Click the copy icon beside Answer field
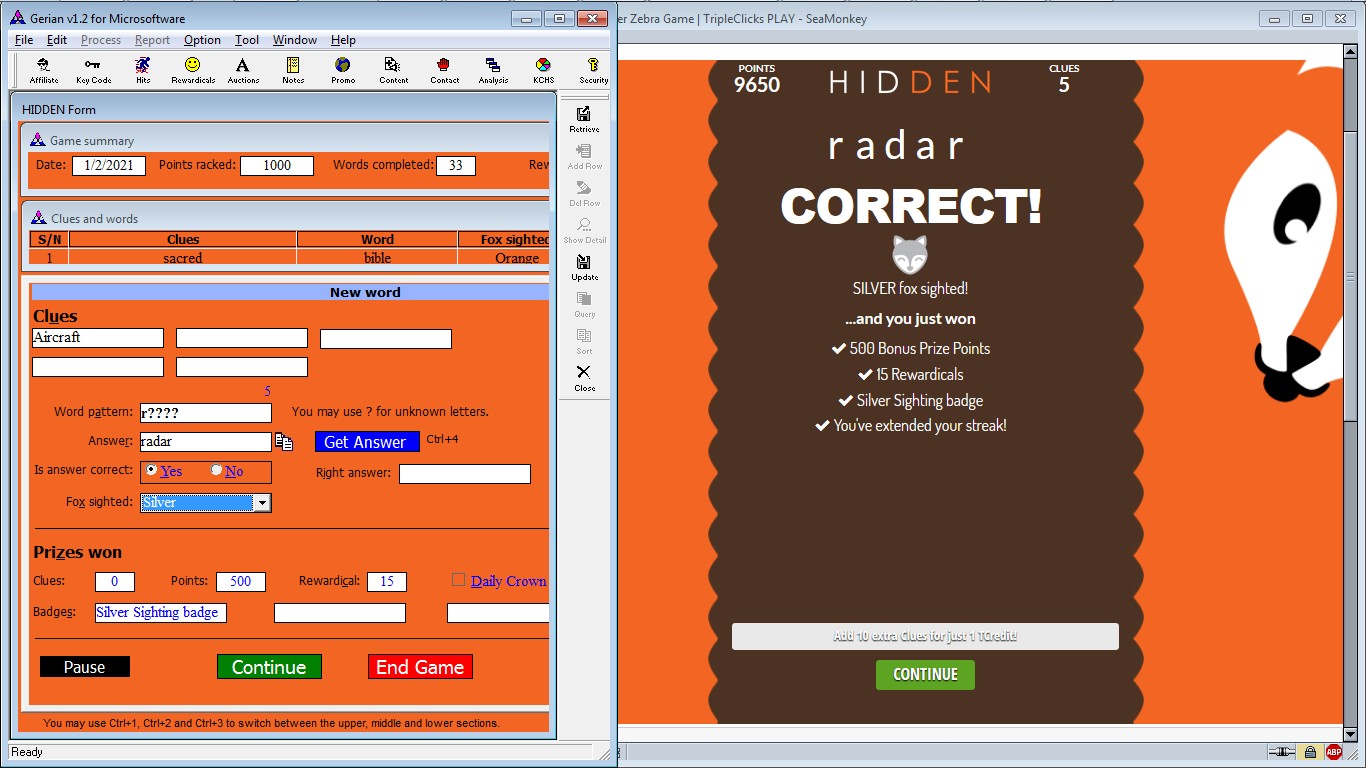Image resolution: width=1366 pixels, height=768 pixels. tap(284, 442)
